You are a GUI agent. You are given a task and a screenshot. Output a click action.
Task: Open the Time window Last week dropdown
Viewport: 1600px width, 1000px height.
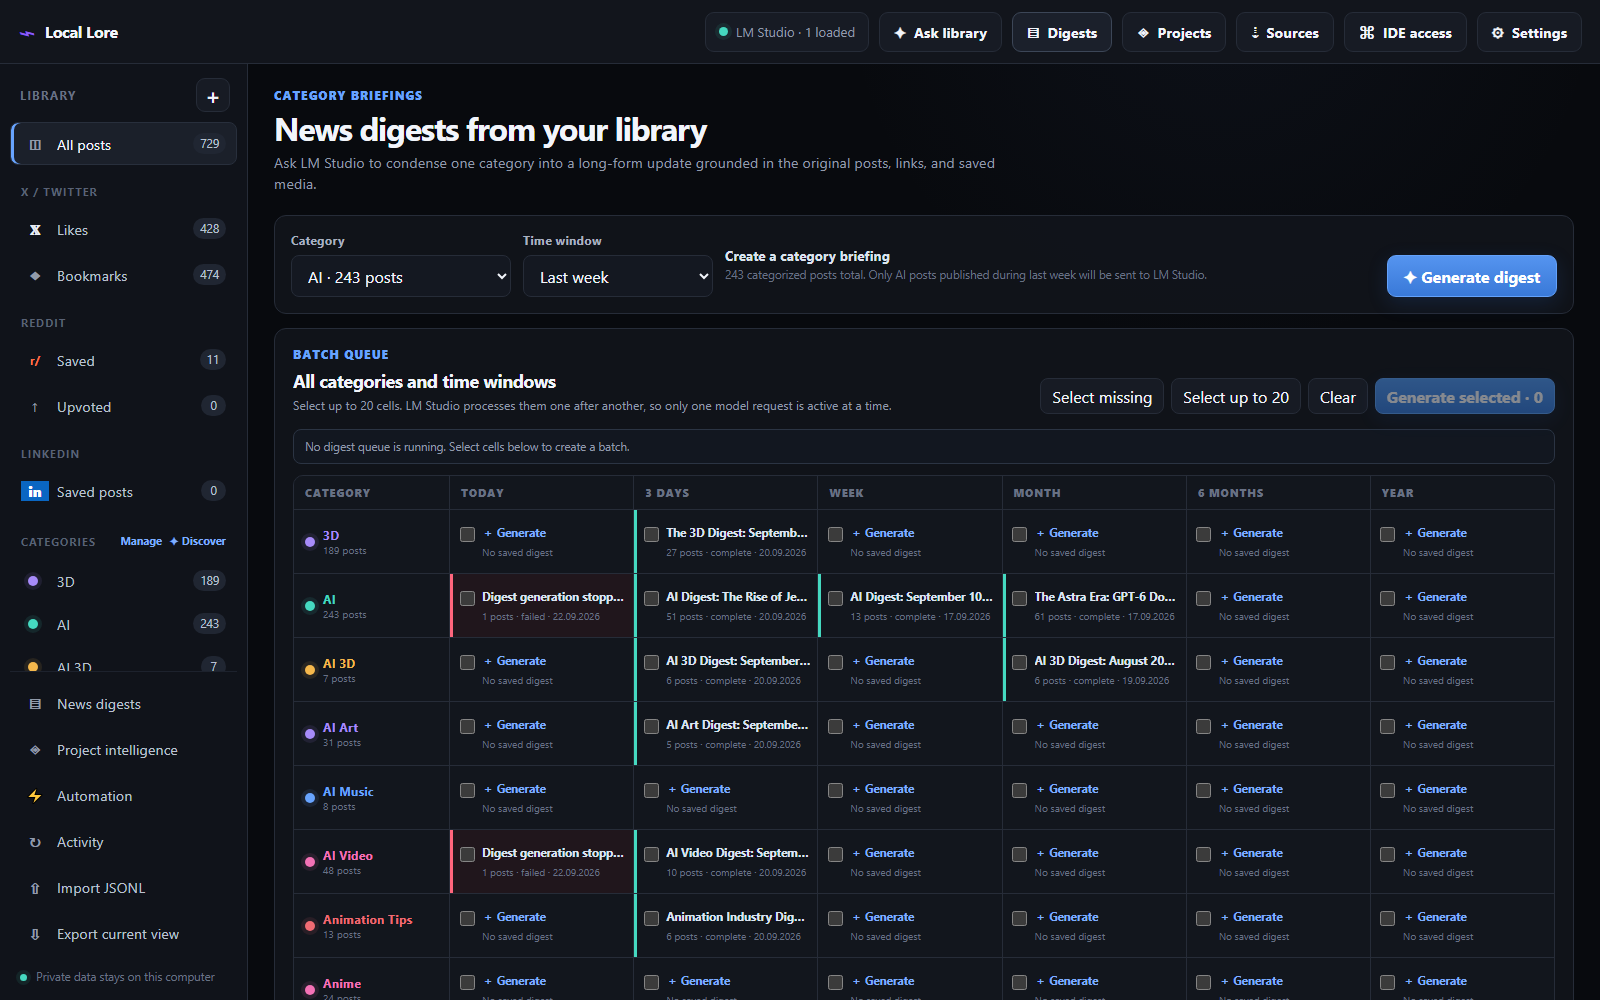(618, 277)
